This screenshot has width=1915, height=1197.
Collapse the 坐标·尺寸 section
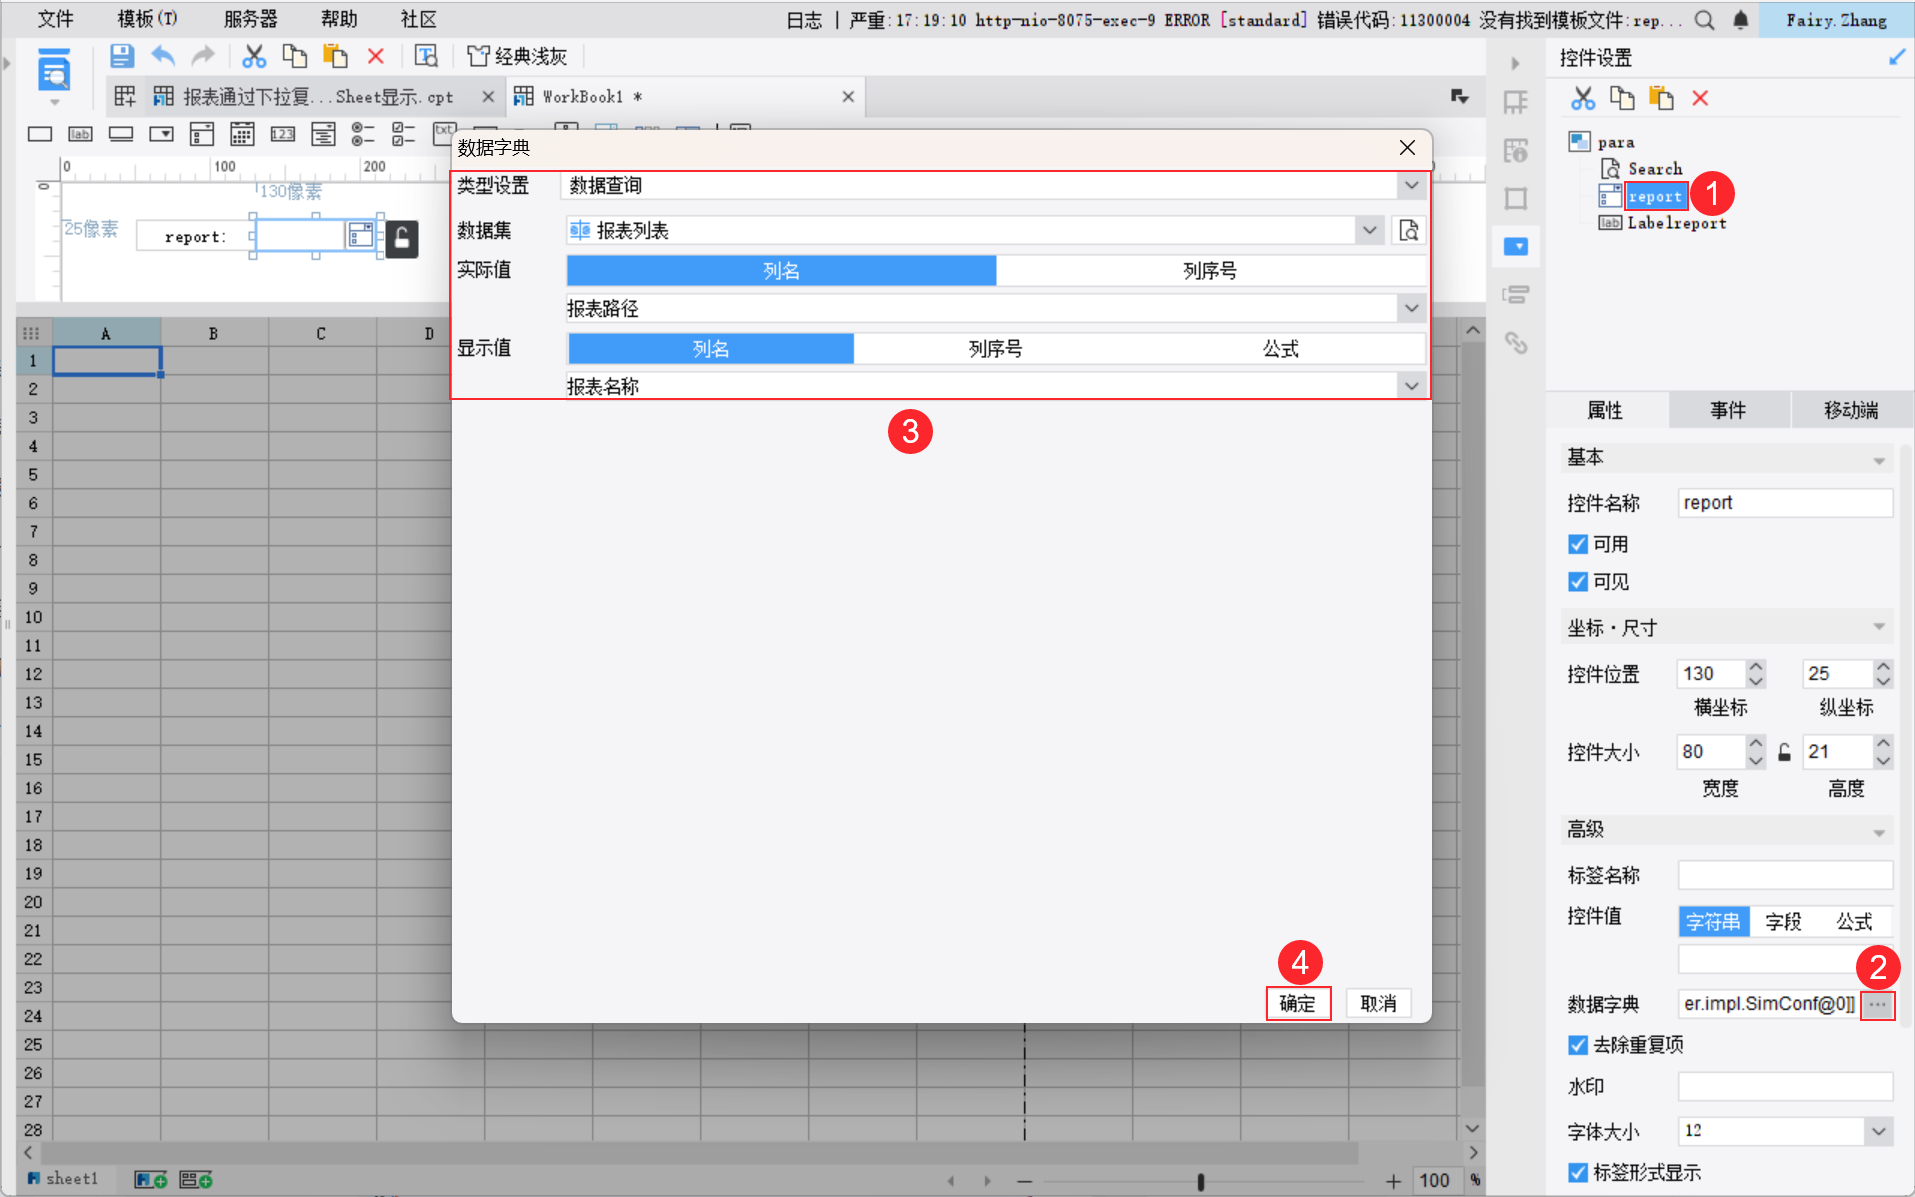pyautogui.click(x=1879, y=628)
